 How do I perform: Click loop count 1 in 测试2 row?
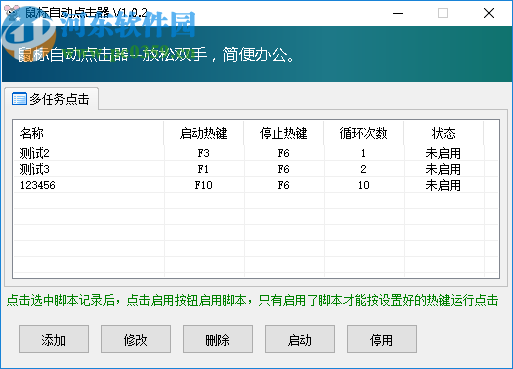[363, 153]
